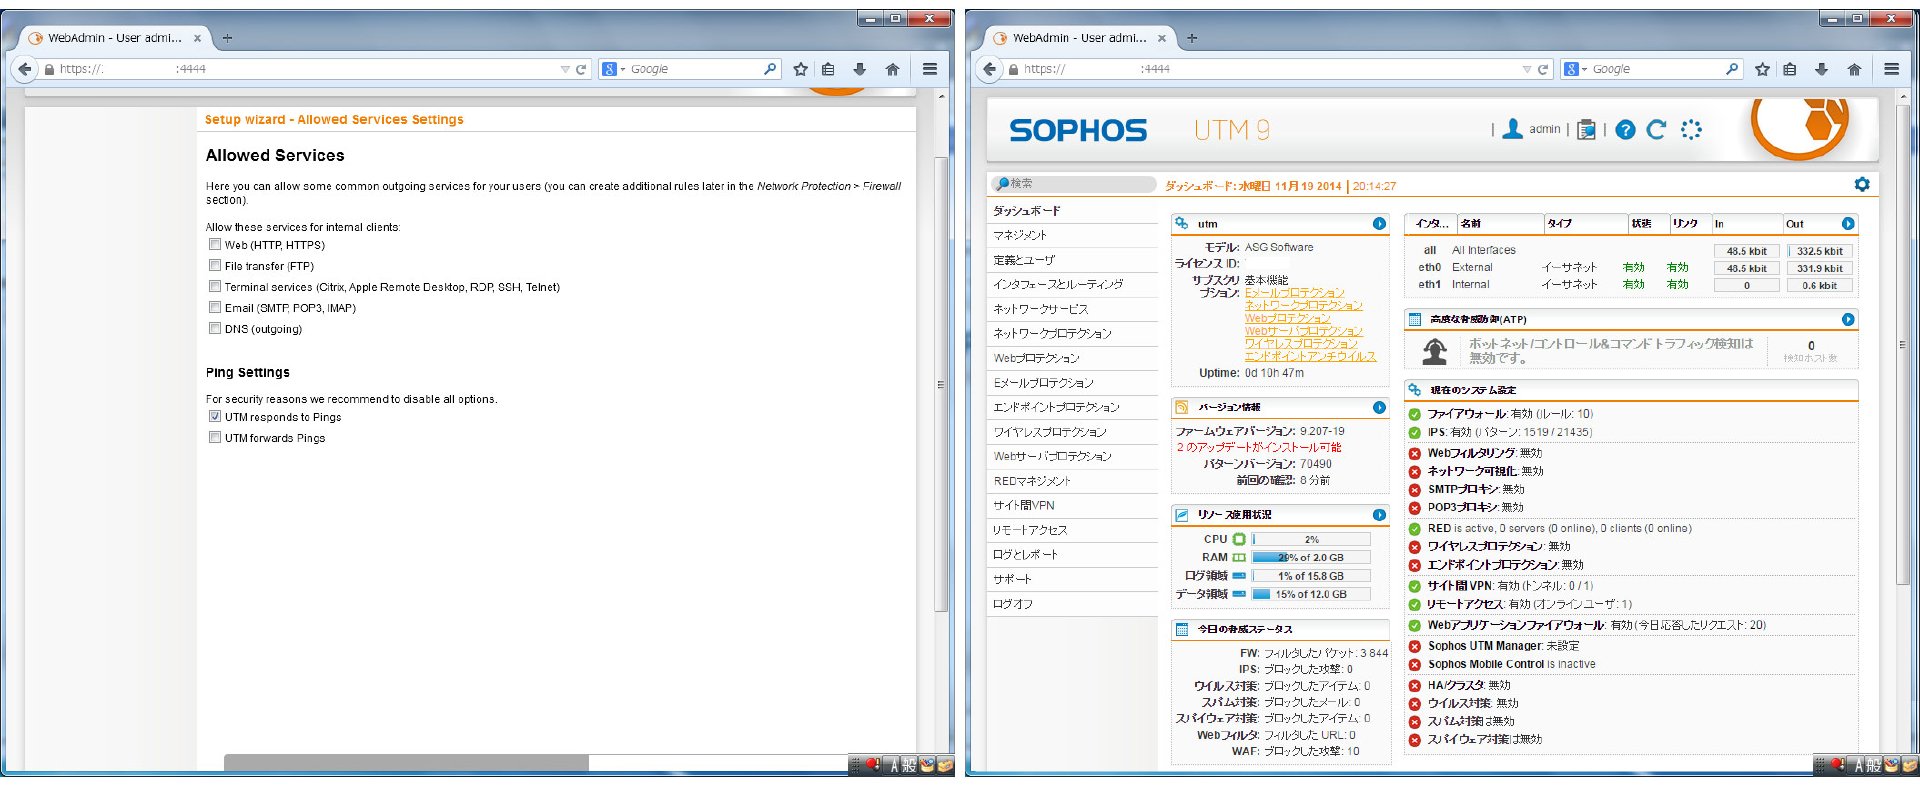Click the CPU chip icon
The width and height of the screenshot is (1920, 787).
pyautogui.click(x=1239, y=539)
